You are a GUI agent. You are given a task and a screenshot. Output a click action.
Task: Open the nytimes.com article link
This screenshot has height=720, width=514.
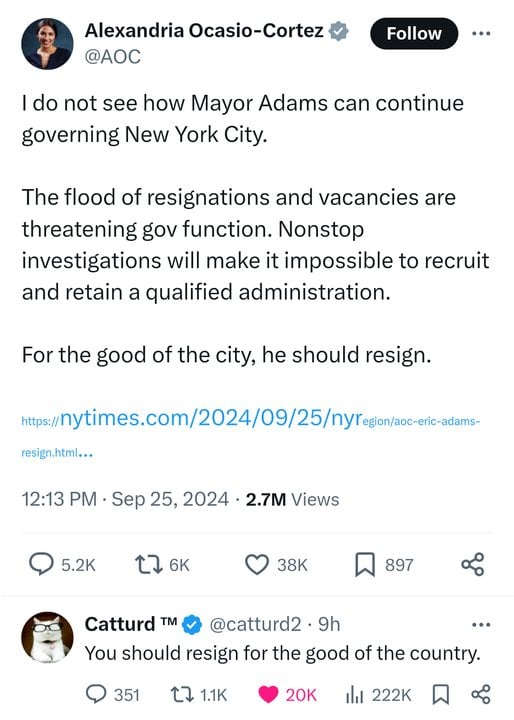pos(250,433)
